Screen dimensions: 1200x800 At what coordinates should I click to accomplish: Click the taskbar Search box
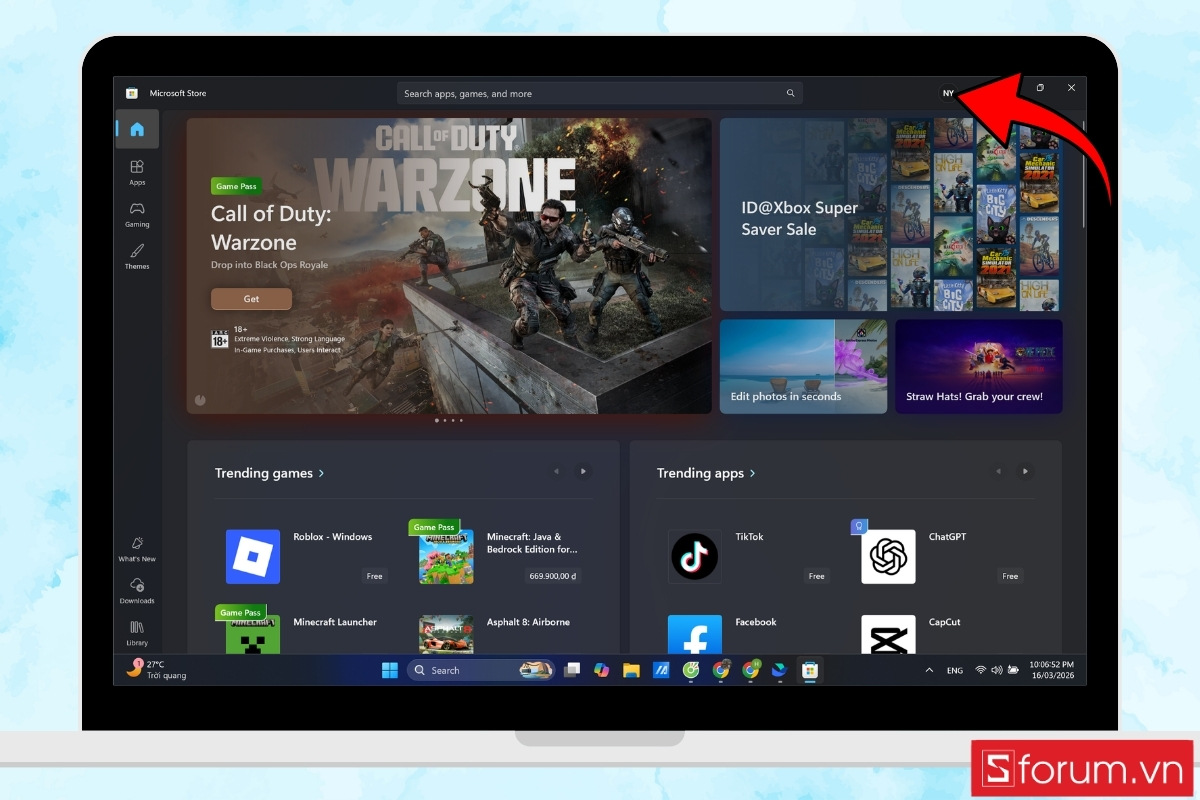pyautogui.click(x=479, y=670)
